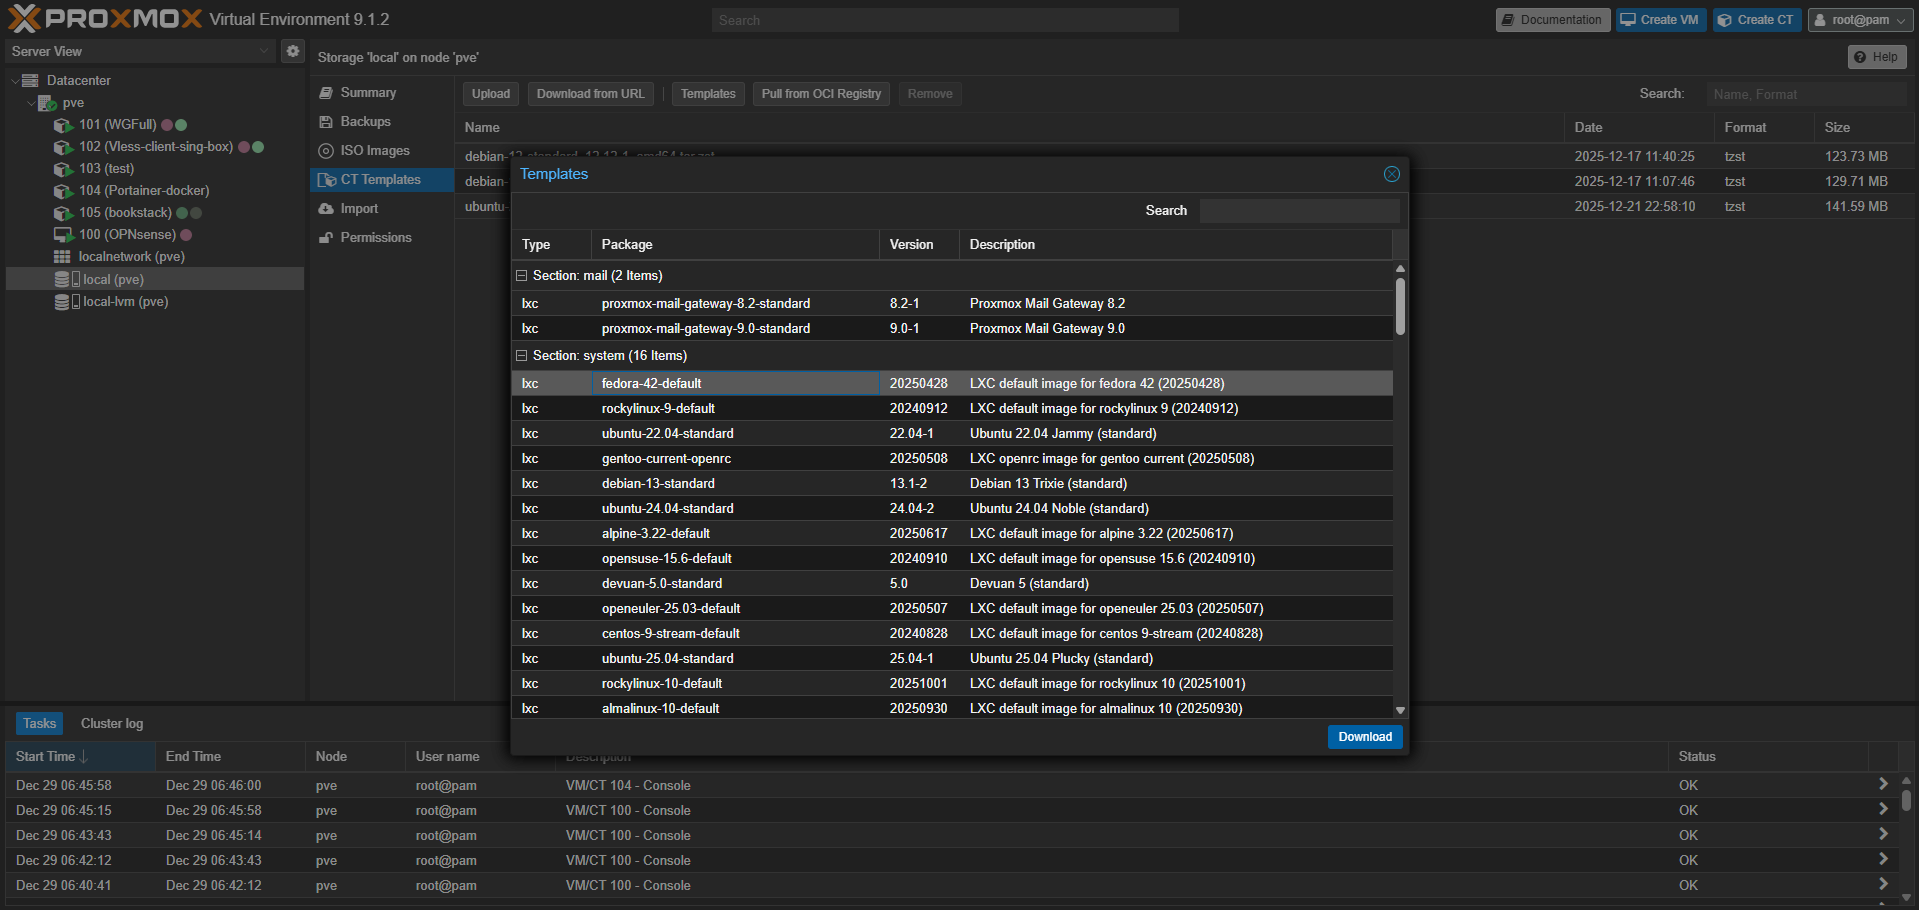Click the Backups floppy icon
1919x910 pixels.
point(326,122)
